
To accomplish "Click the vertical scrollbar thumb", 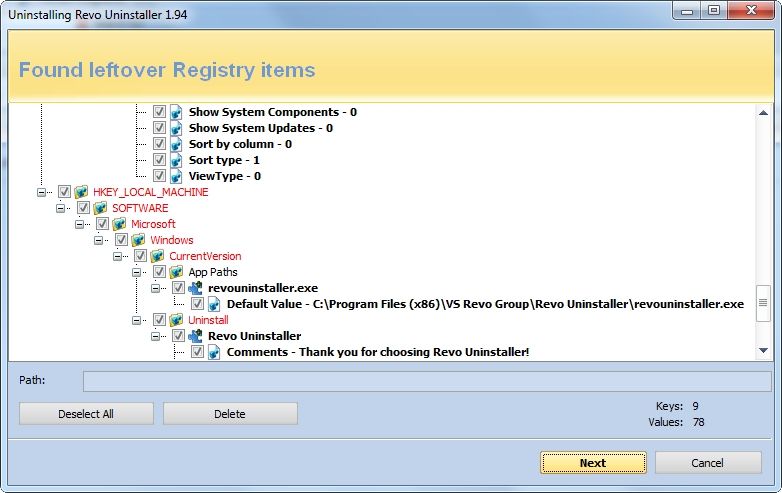I will (763, 303).
